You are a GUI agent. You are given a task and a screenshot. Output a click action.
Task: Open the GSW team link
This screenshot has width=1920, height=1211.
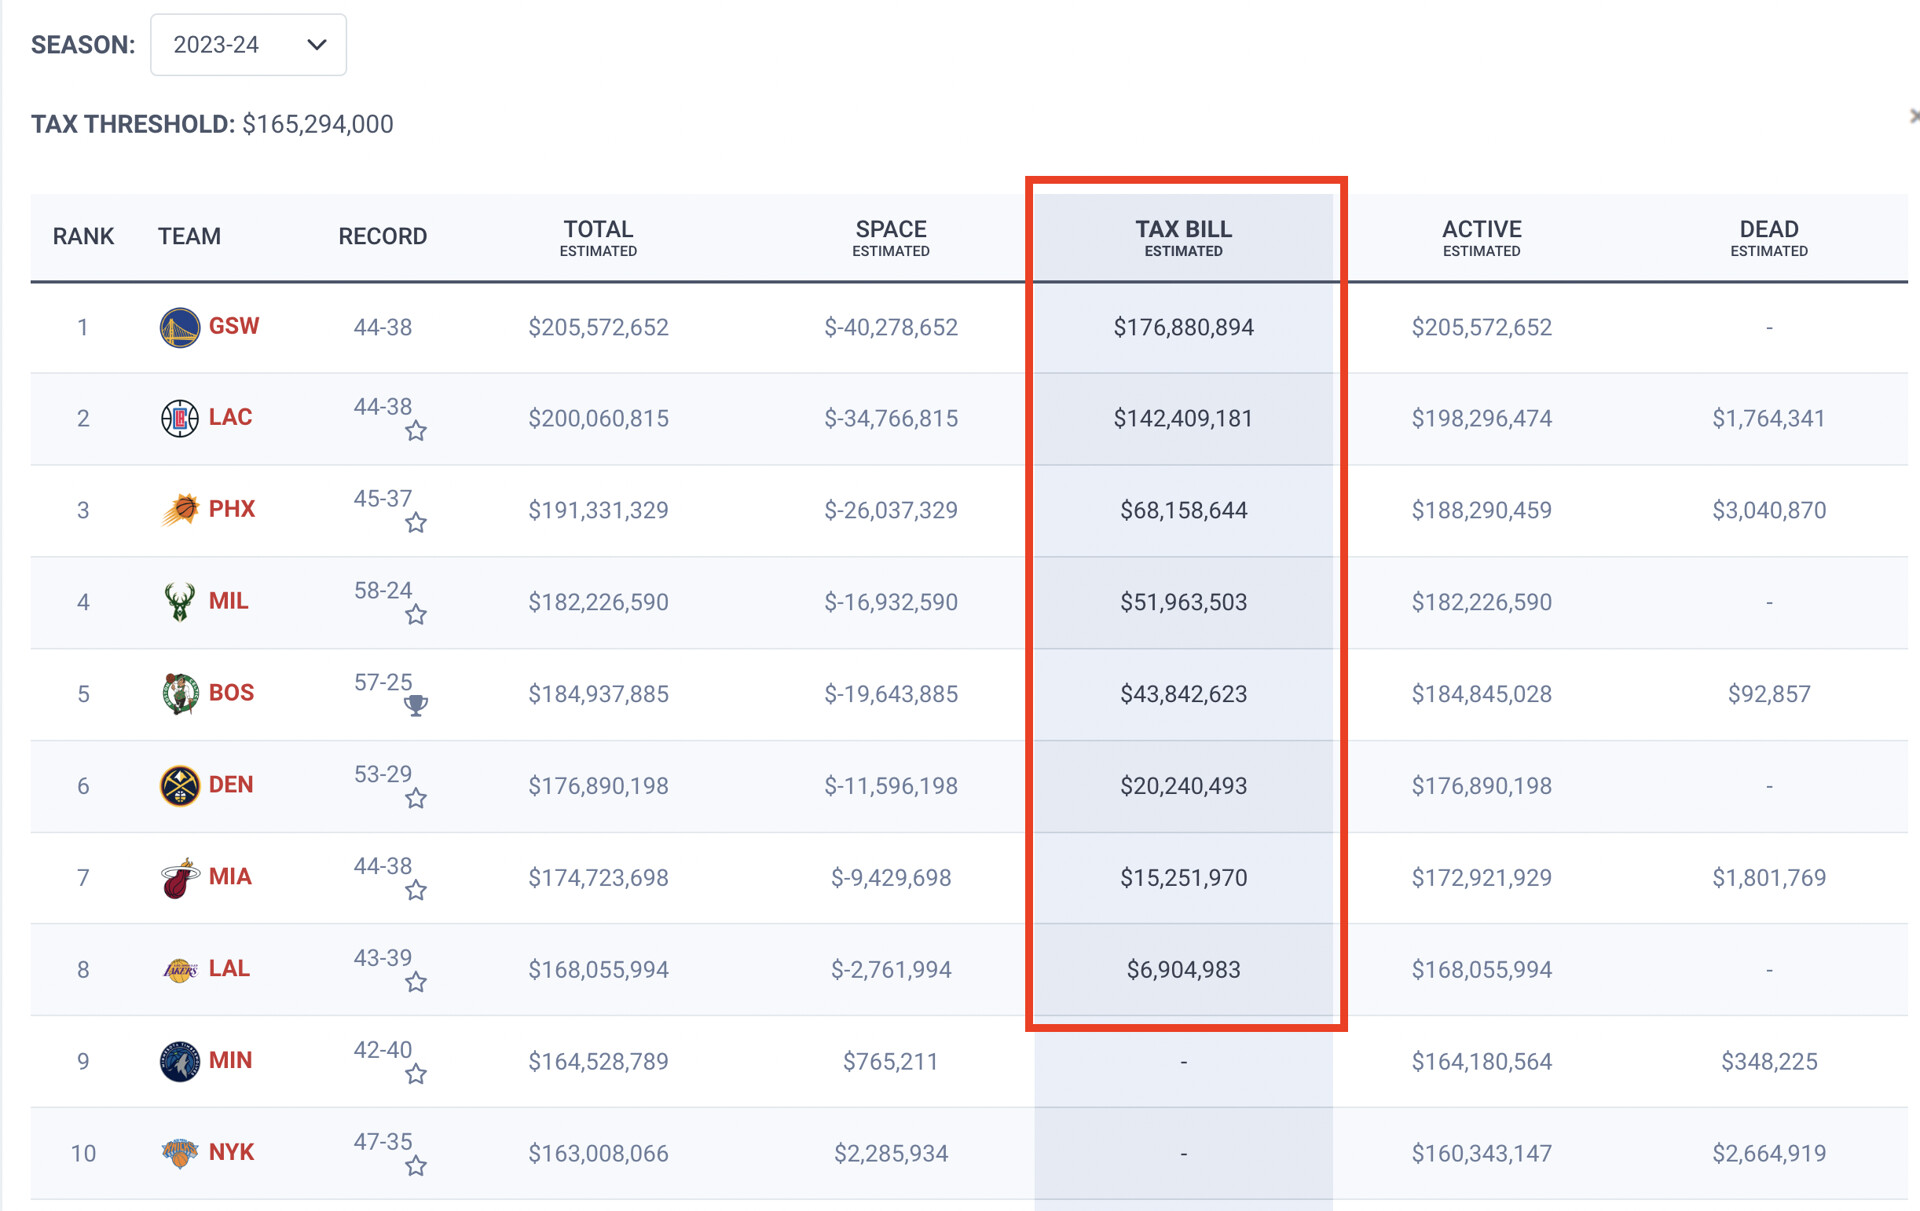(x=233, y=326)
